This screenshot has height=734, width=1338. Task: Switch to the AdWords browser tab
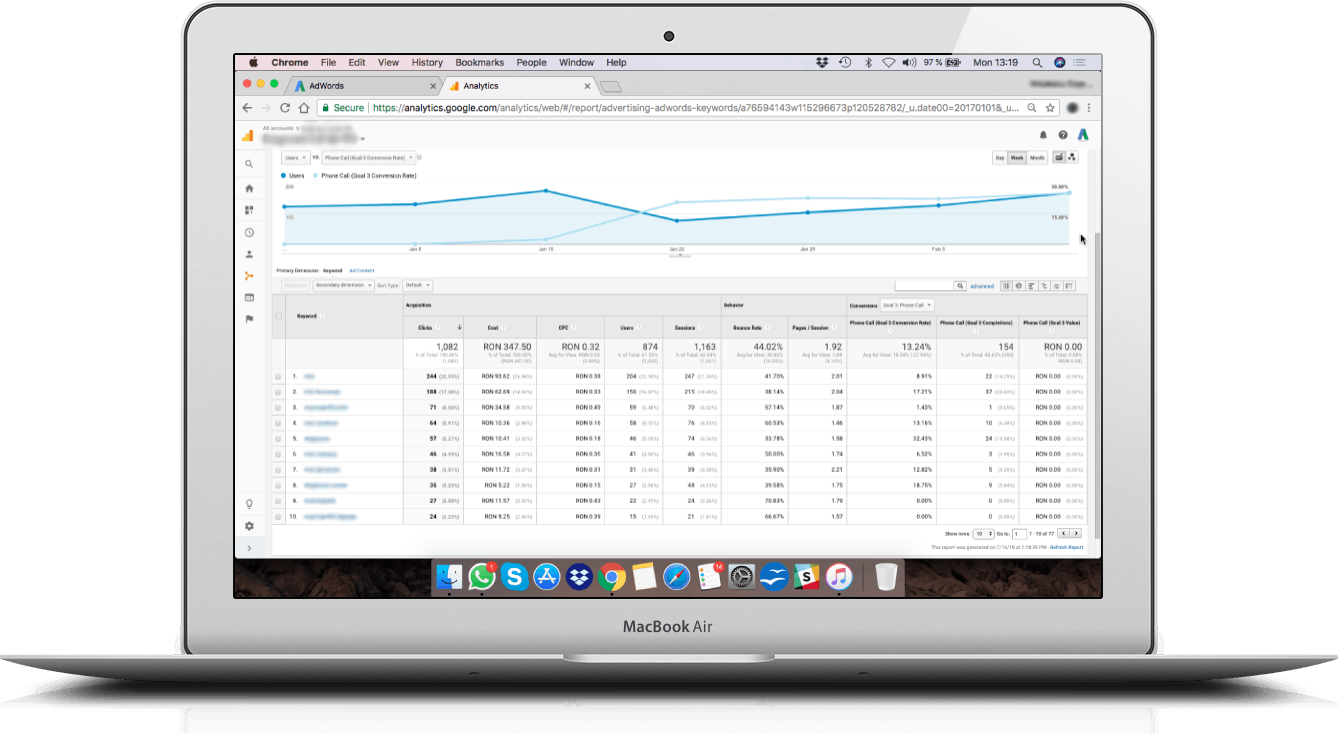pos(365,86)
